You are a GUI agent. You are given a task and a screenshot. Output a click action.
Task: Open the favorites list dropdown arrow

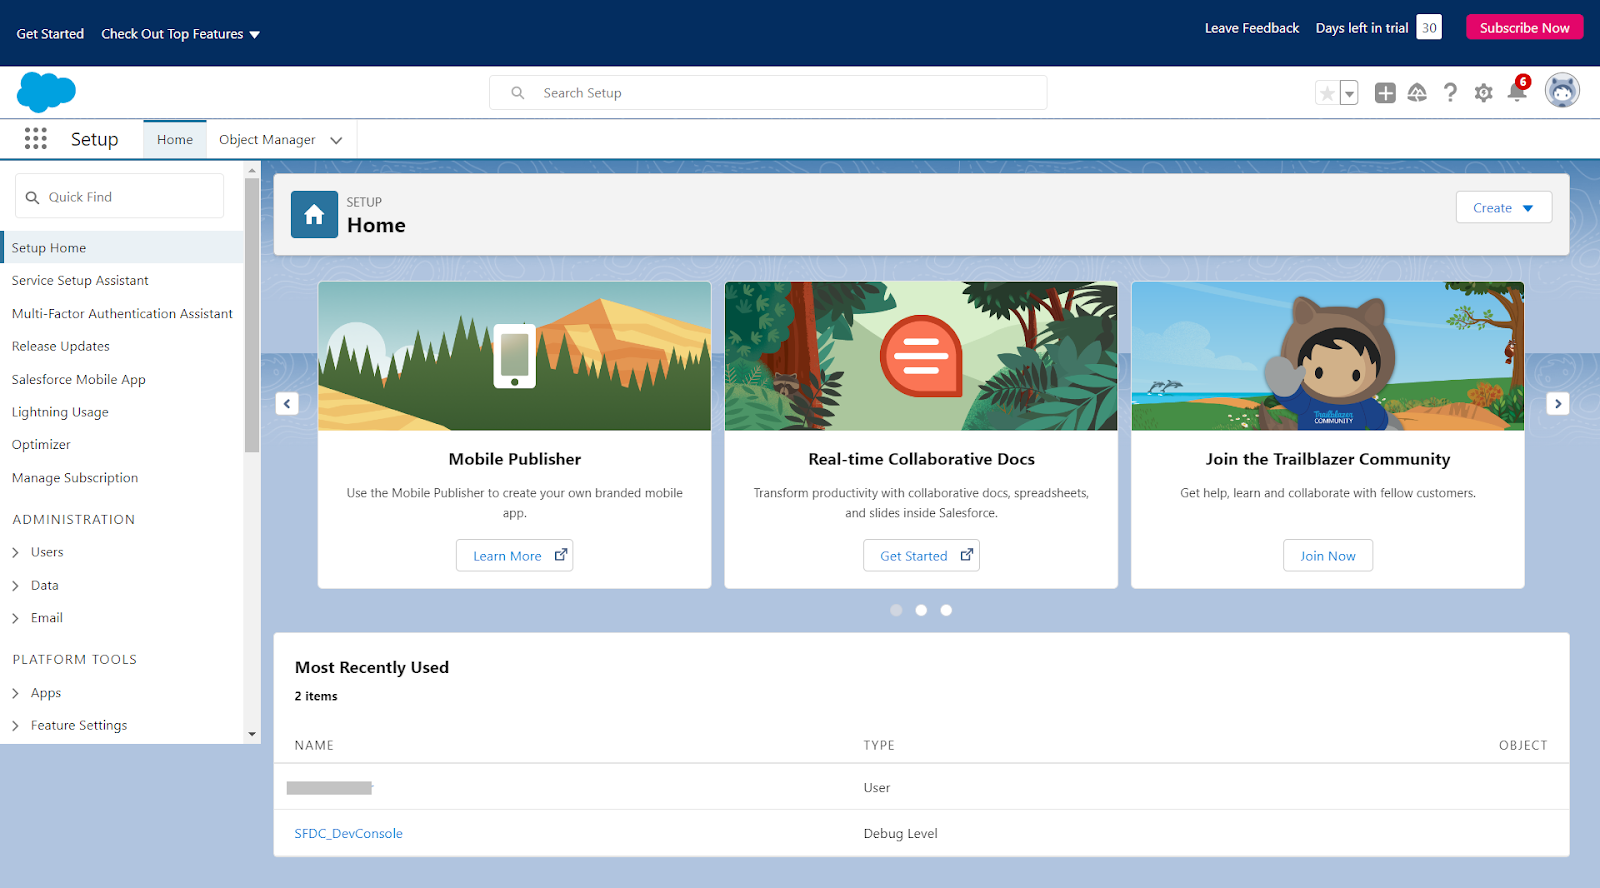1349,93
